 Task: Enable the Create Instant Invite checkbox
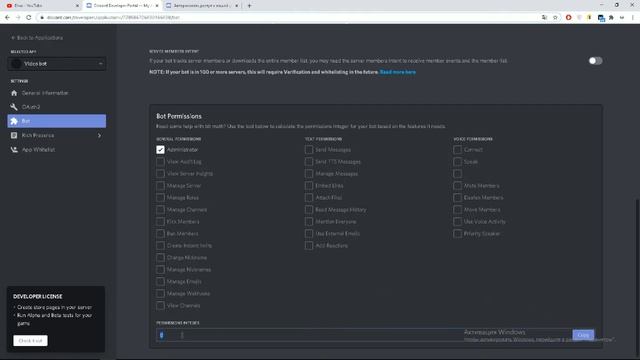click(x=160, y=246)
